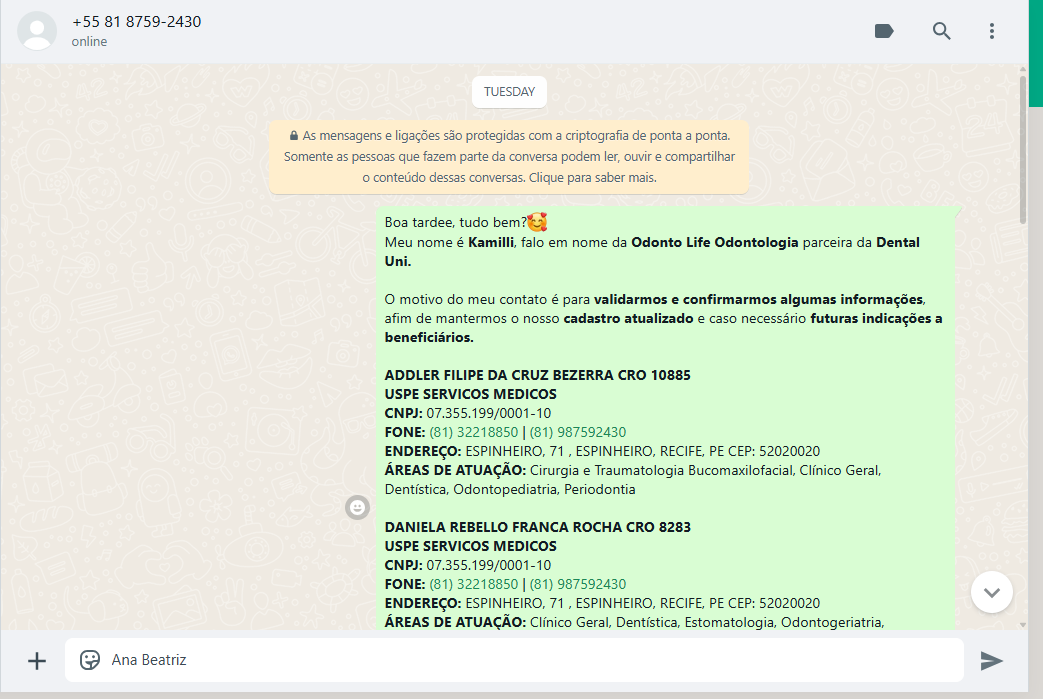Click the ÁREAS DE ATUAÇÃO line under ADDLER
Viewport: 1043px width, 699px height.
pyautogui.click(x=633, y=480)
